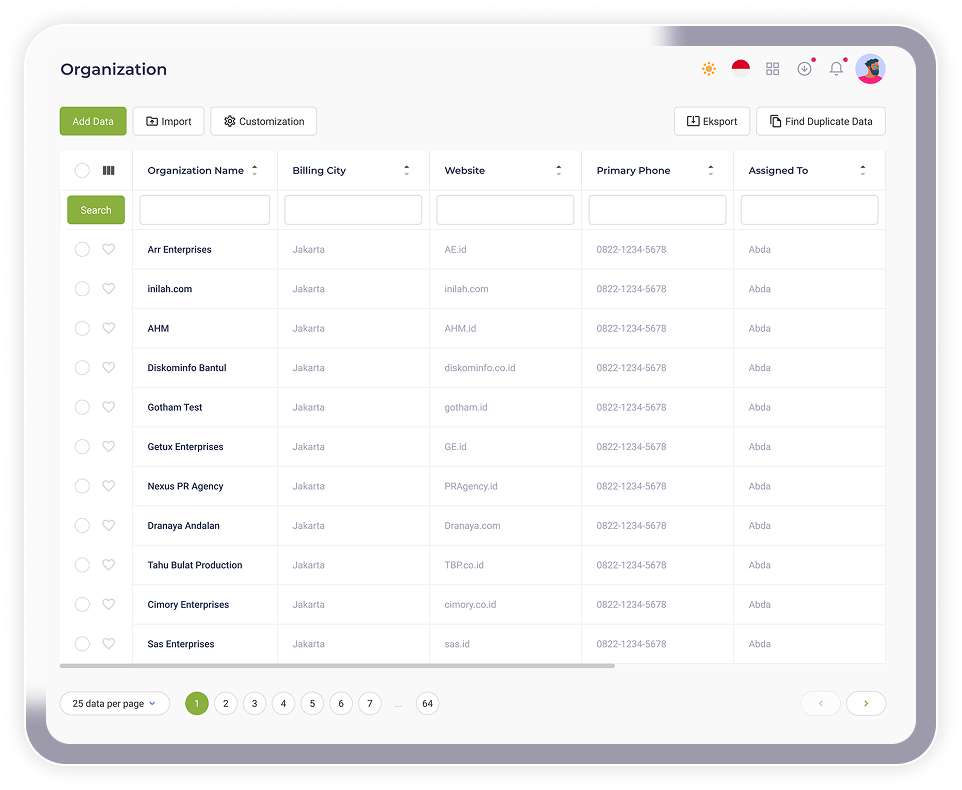Open the 25 data per page dropdown
The width and height of the screenshot is (962, 790).
tap(114, 704)
